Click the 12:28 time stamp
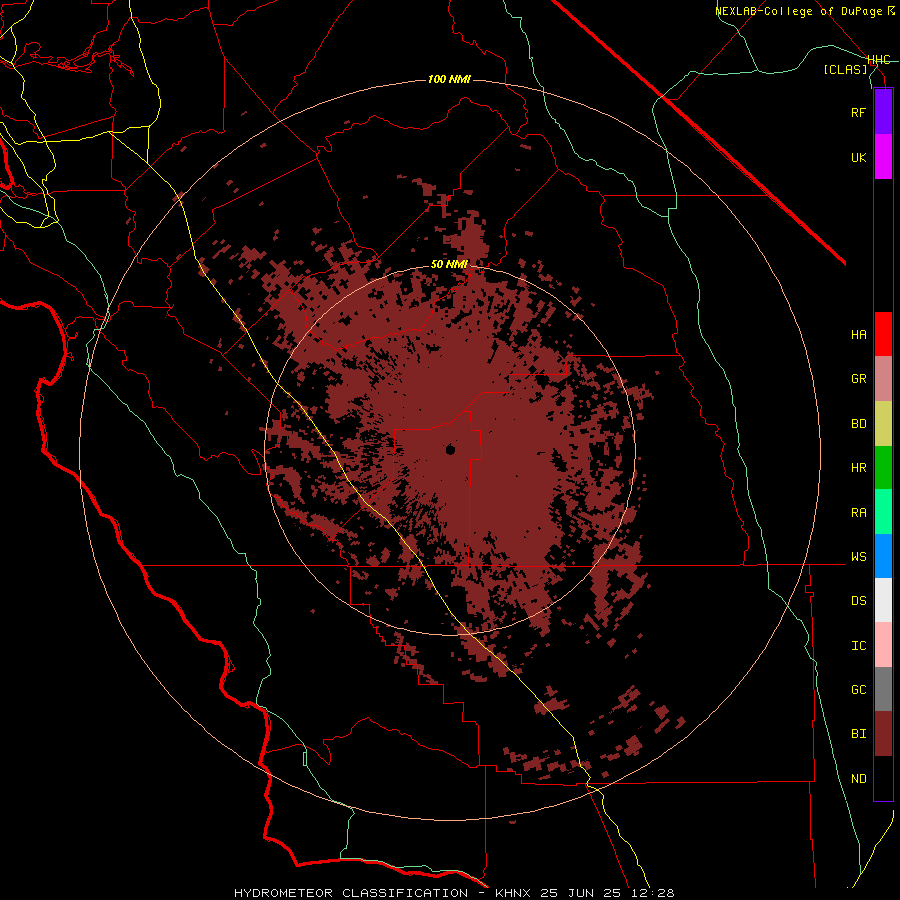The height and width of the screenshot is (900, 900). click(653, 893)
